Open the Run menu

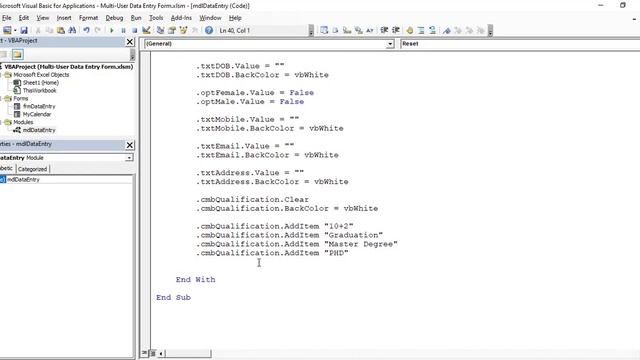point(136,18)
